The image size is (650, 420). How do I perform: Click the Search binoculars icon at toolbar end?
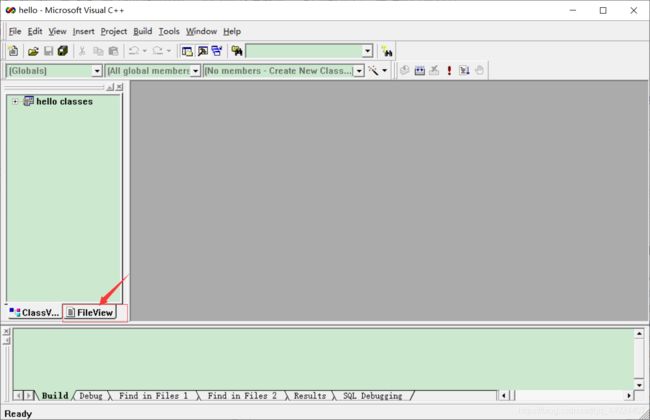pyautogui.click(x=387, y=51)
